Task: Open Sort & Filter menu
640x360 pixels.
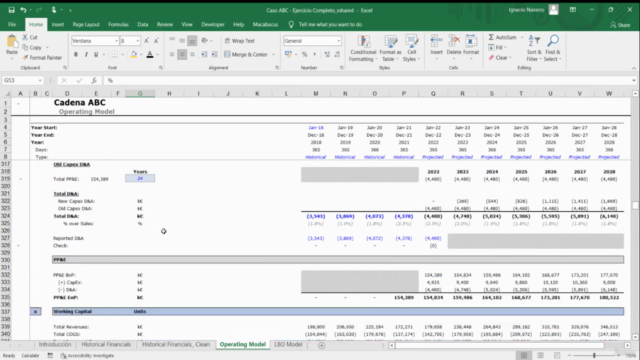Action: click(x=534, y=48)
